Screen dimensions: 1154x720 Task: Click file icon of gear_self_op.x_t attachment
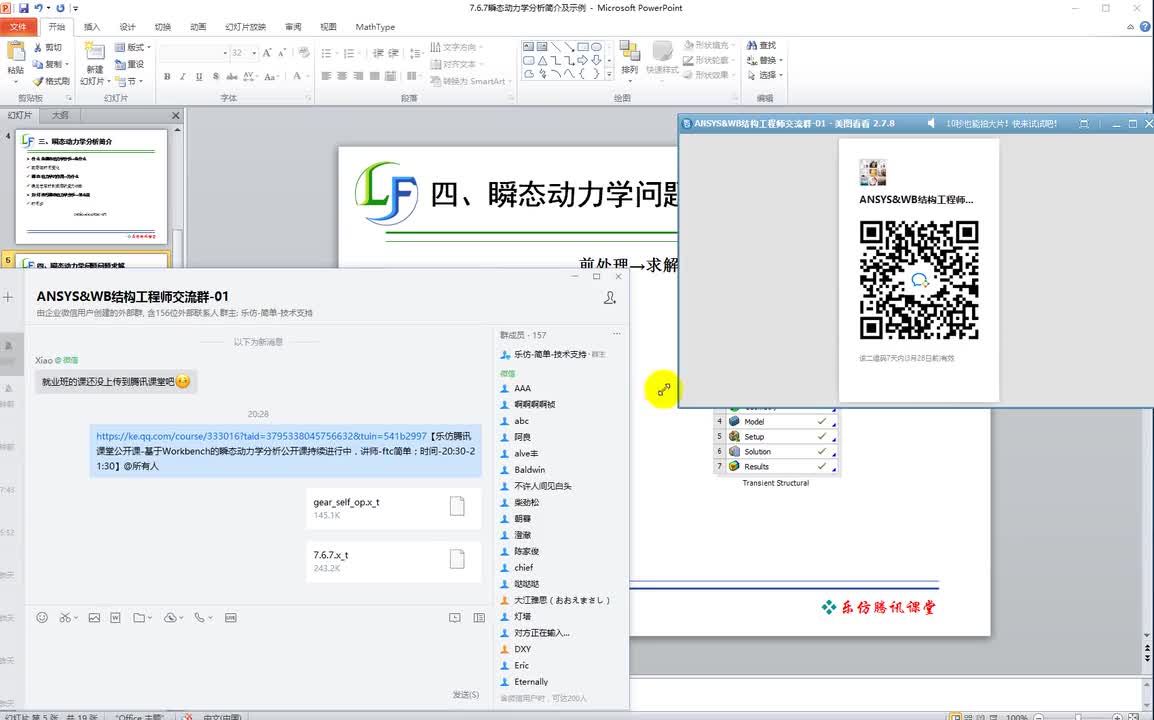[x=457, y=506]
